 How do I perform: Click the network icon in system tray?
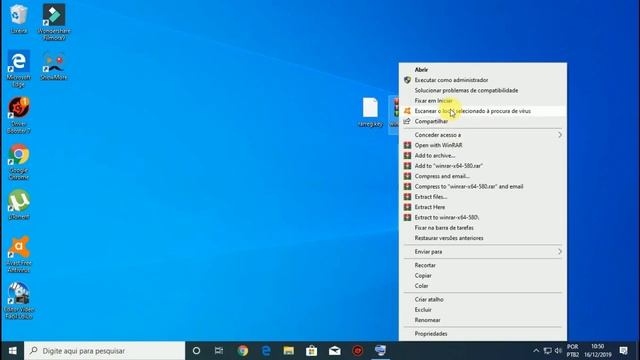pyautogui.click(x=548, y=351)
